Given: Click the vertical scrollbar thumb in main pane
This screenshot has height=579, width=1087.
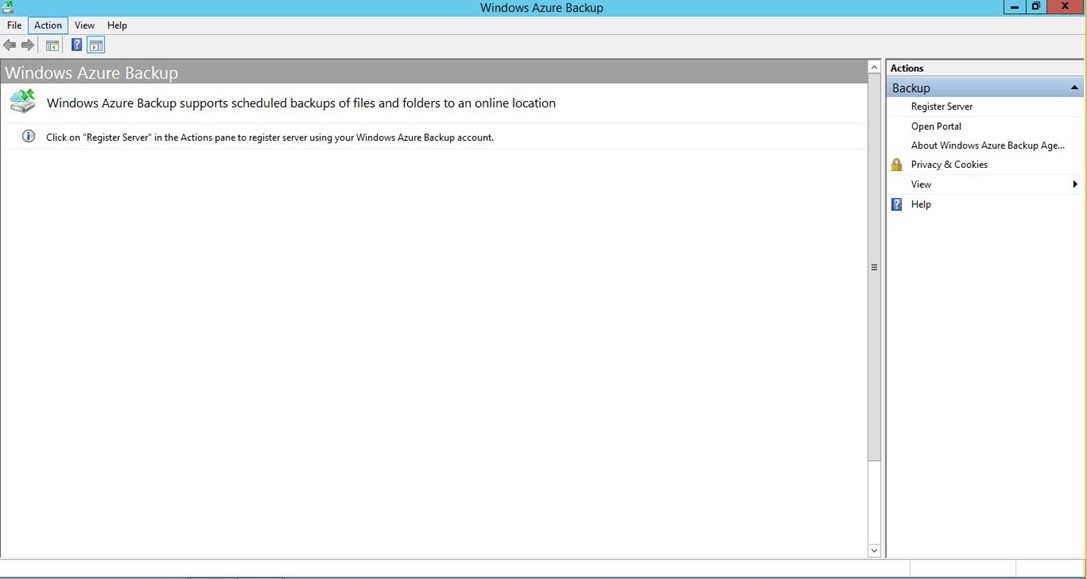Looking at the screenshot, I should [874, 267].
